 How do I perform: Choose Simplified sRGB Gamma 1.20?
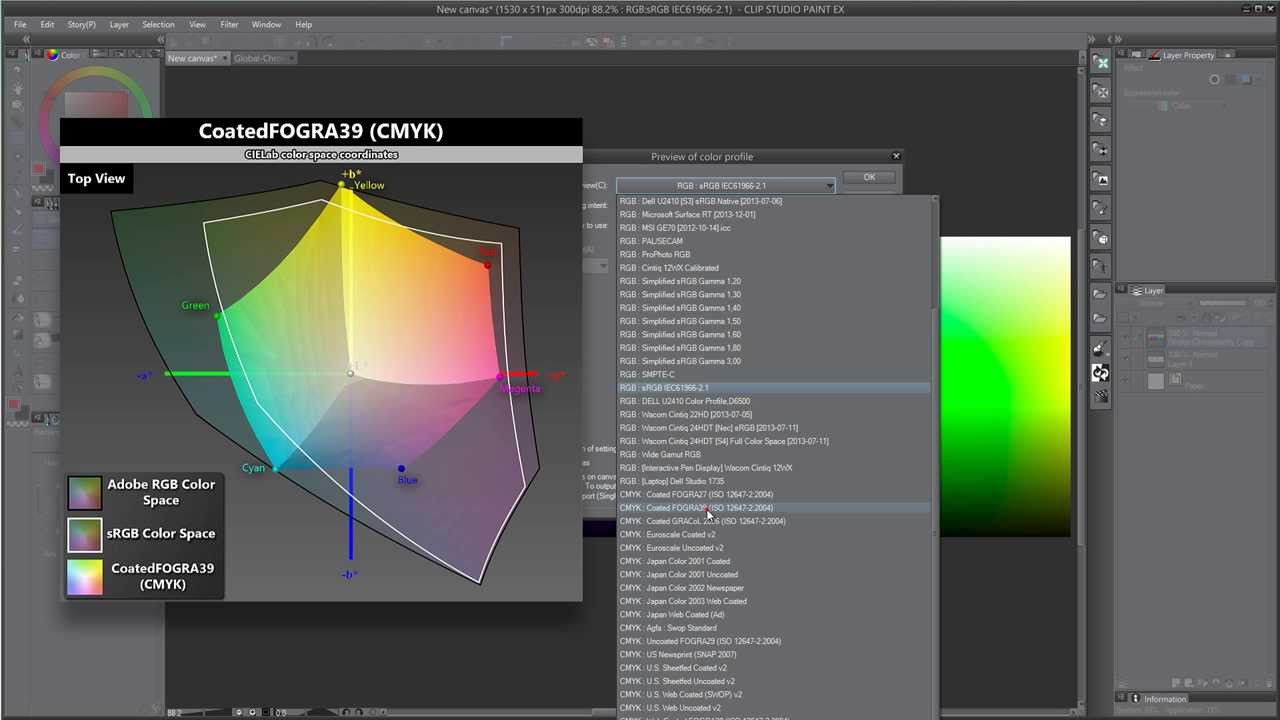tap(774, 281)
